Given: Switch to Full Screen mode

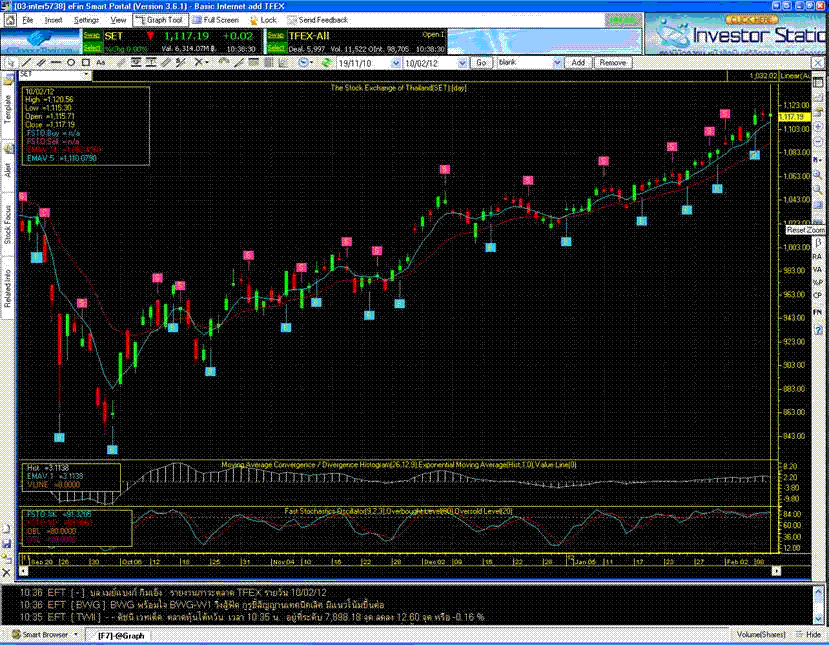Looking at the screenshot, I should pyautogui.click(x=216, y=20).
